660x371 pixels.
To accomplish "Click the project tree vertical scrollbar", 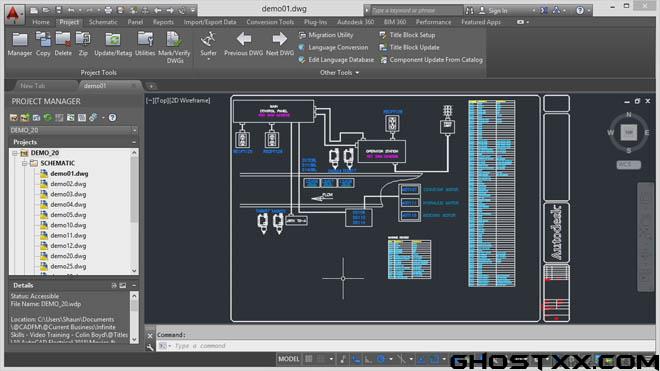I will pyautogui.click(x=134, y=211).
